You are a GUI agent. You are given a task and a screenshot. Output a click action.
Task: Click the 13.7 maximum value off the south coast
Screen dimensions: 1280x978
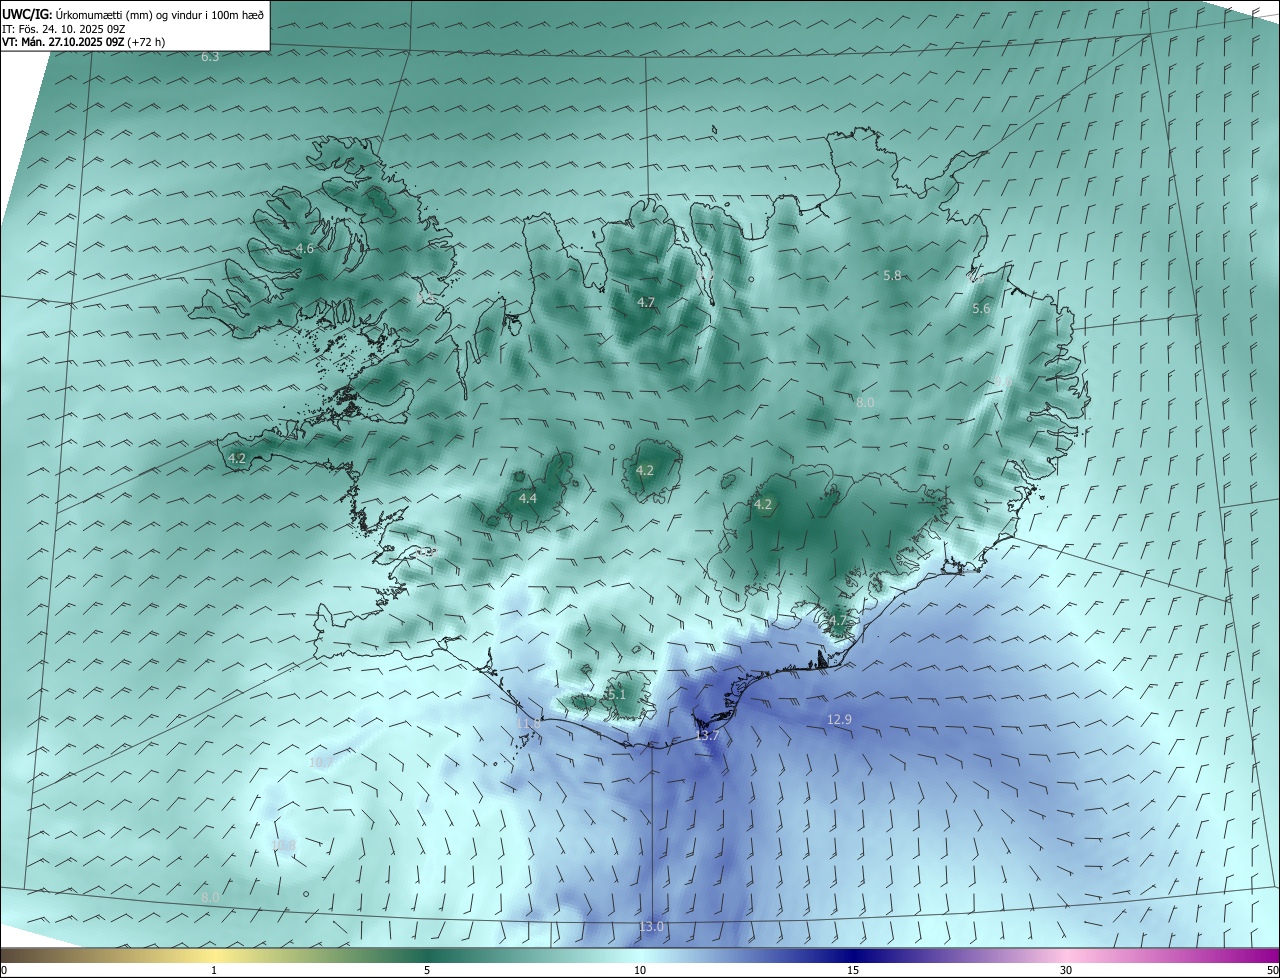(x=707, y=735)
